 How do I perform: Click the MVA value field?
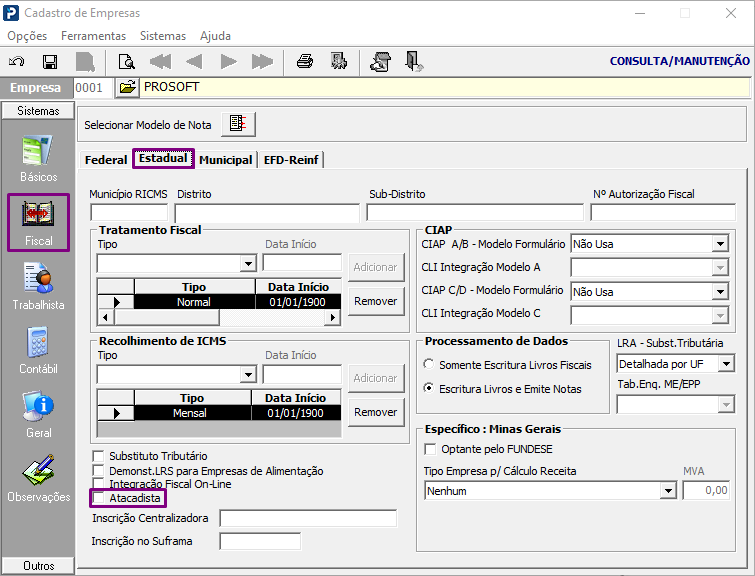tap(706, 490)
